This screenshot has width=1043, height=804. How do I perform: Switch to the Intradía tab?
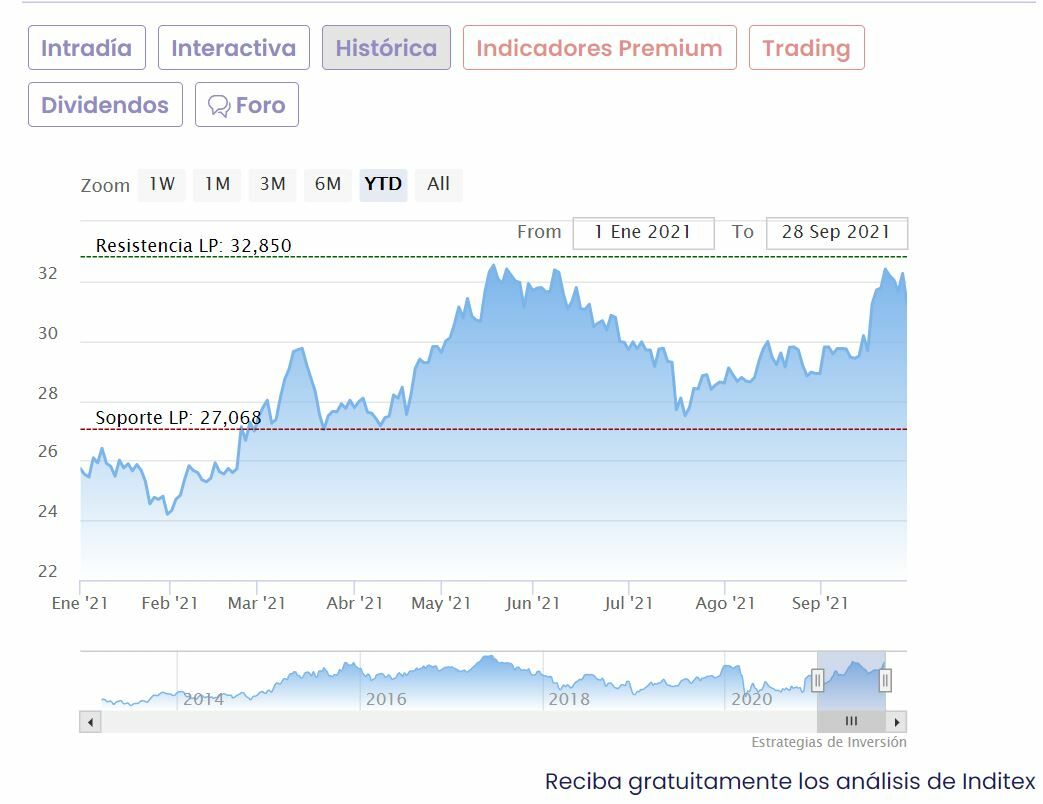[x=86, y=48]
